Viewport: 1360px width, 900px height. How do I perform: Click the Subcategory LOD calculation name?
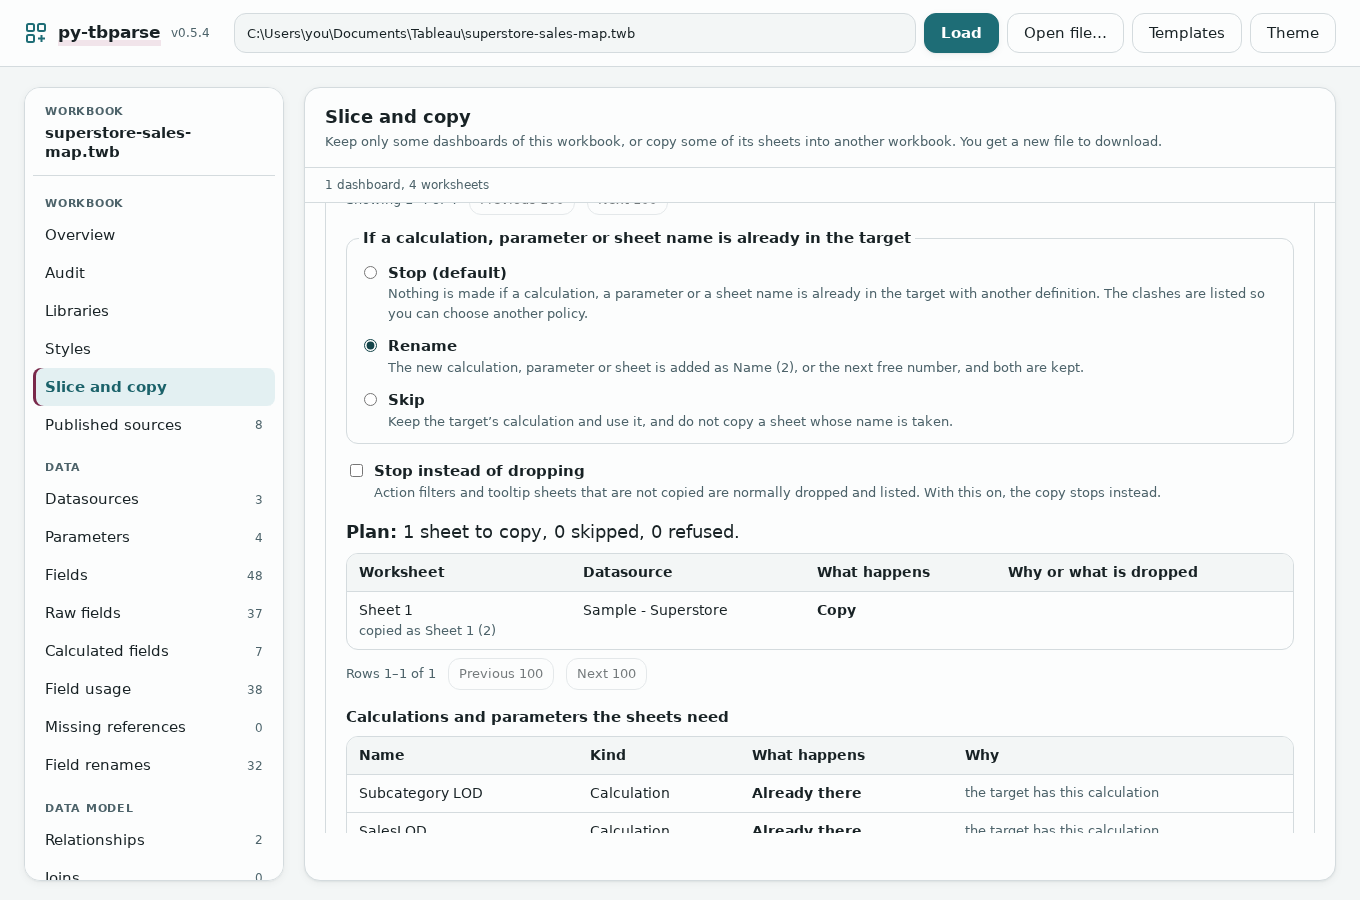[421, 793]
